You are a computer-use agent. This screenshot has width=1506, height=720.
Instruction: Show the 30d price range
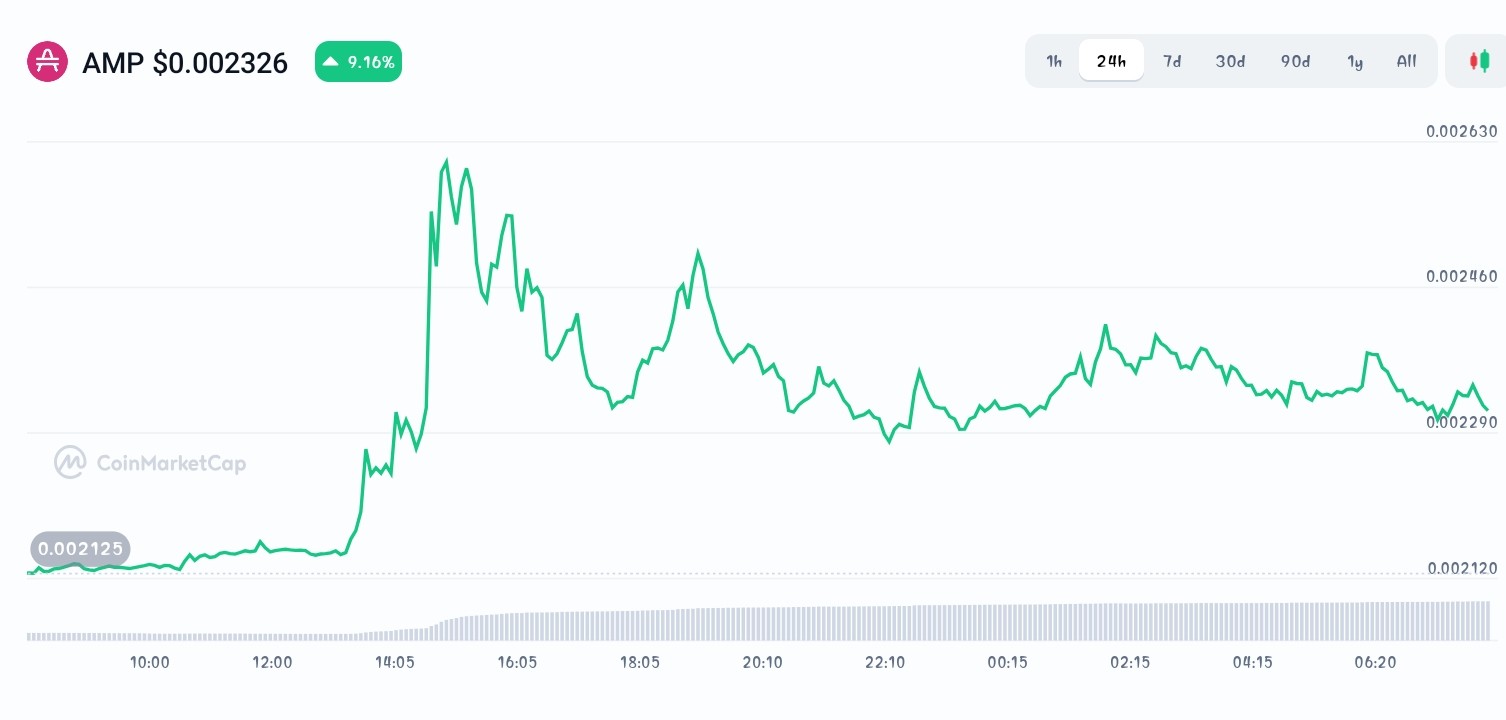click(x=1230, y=61)
